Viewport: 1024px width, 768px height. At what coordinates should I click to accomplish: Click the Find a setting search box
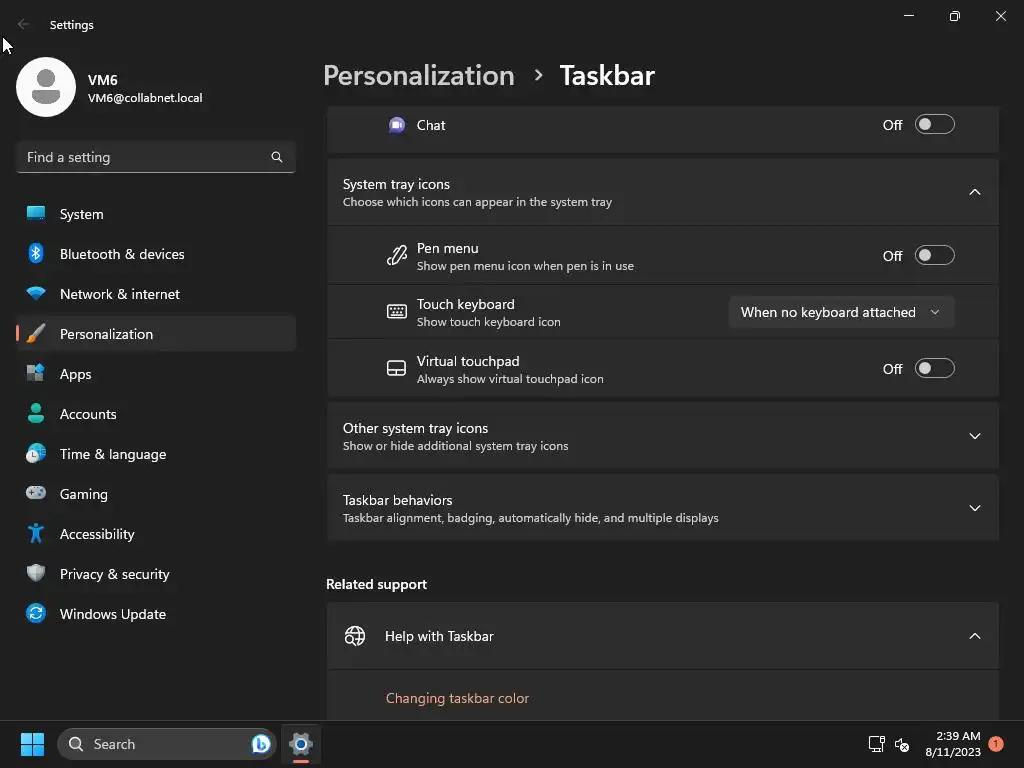pyautogui.click(x=145, y=157)
